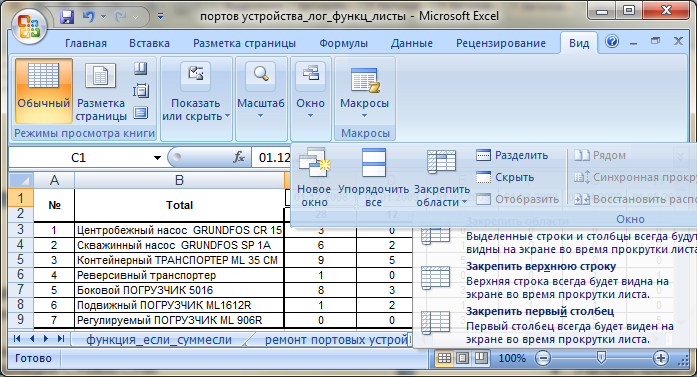Click the formula bar input
697x377 pixels.
point(272,157)
